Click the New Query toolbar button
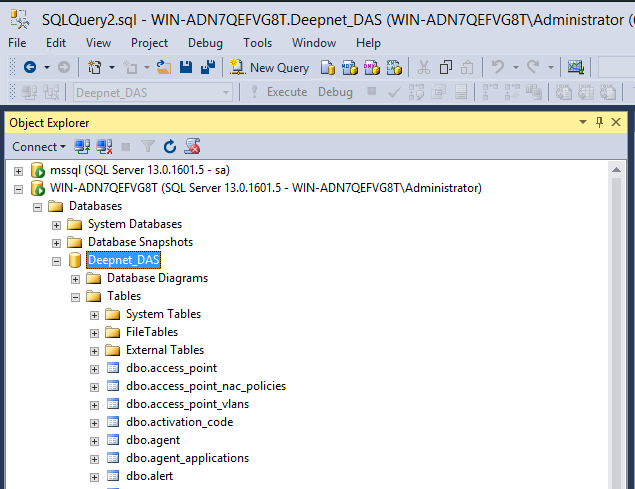 coord(269,67)
